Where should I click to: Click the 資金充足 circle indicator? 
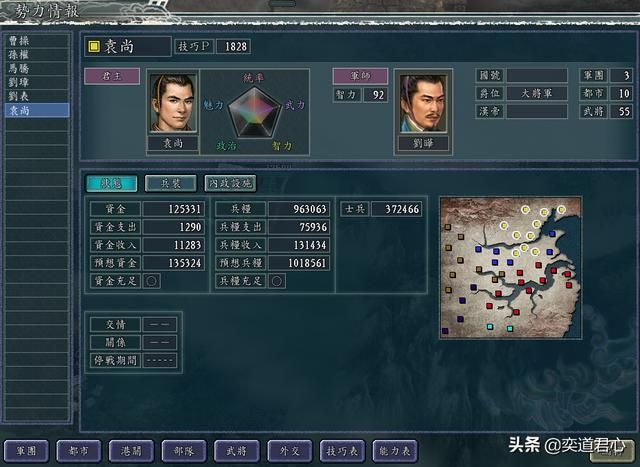pyautogui.click(x=151, y=281)
